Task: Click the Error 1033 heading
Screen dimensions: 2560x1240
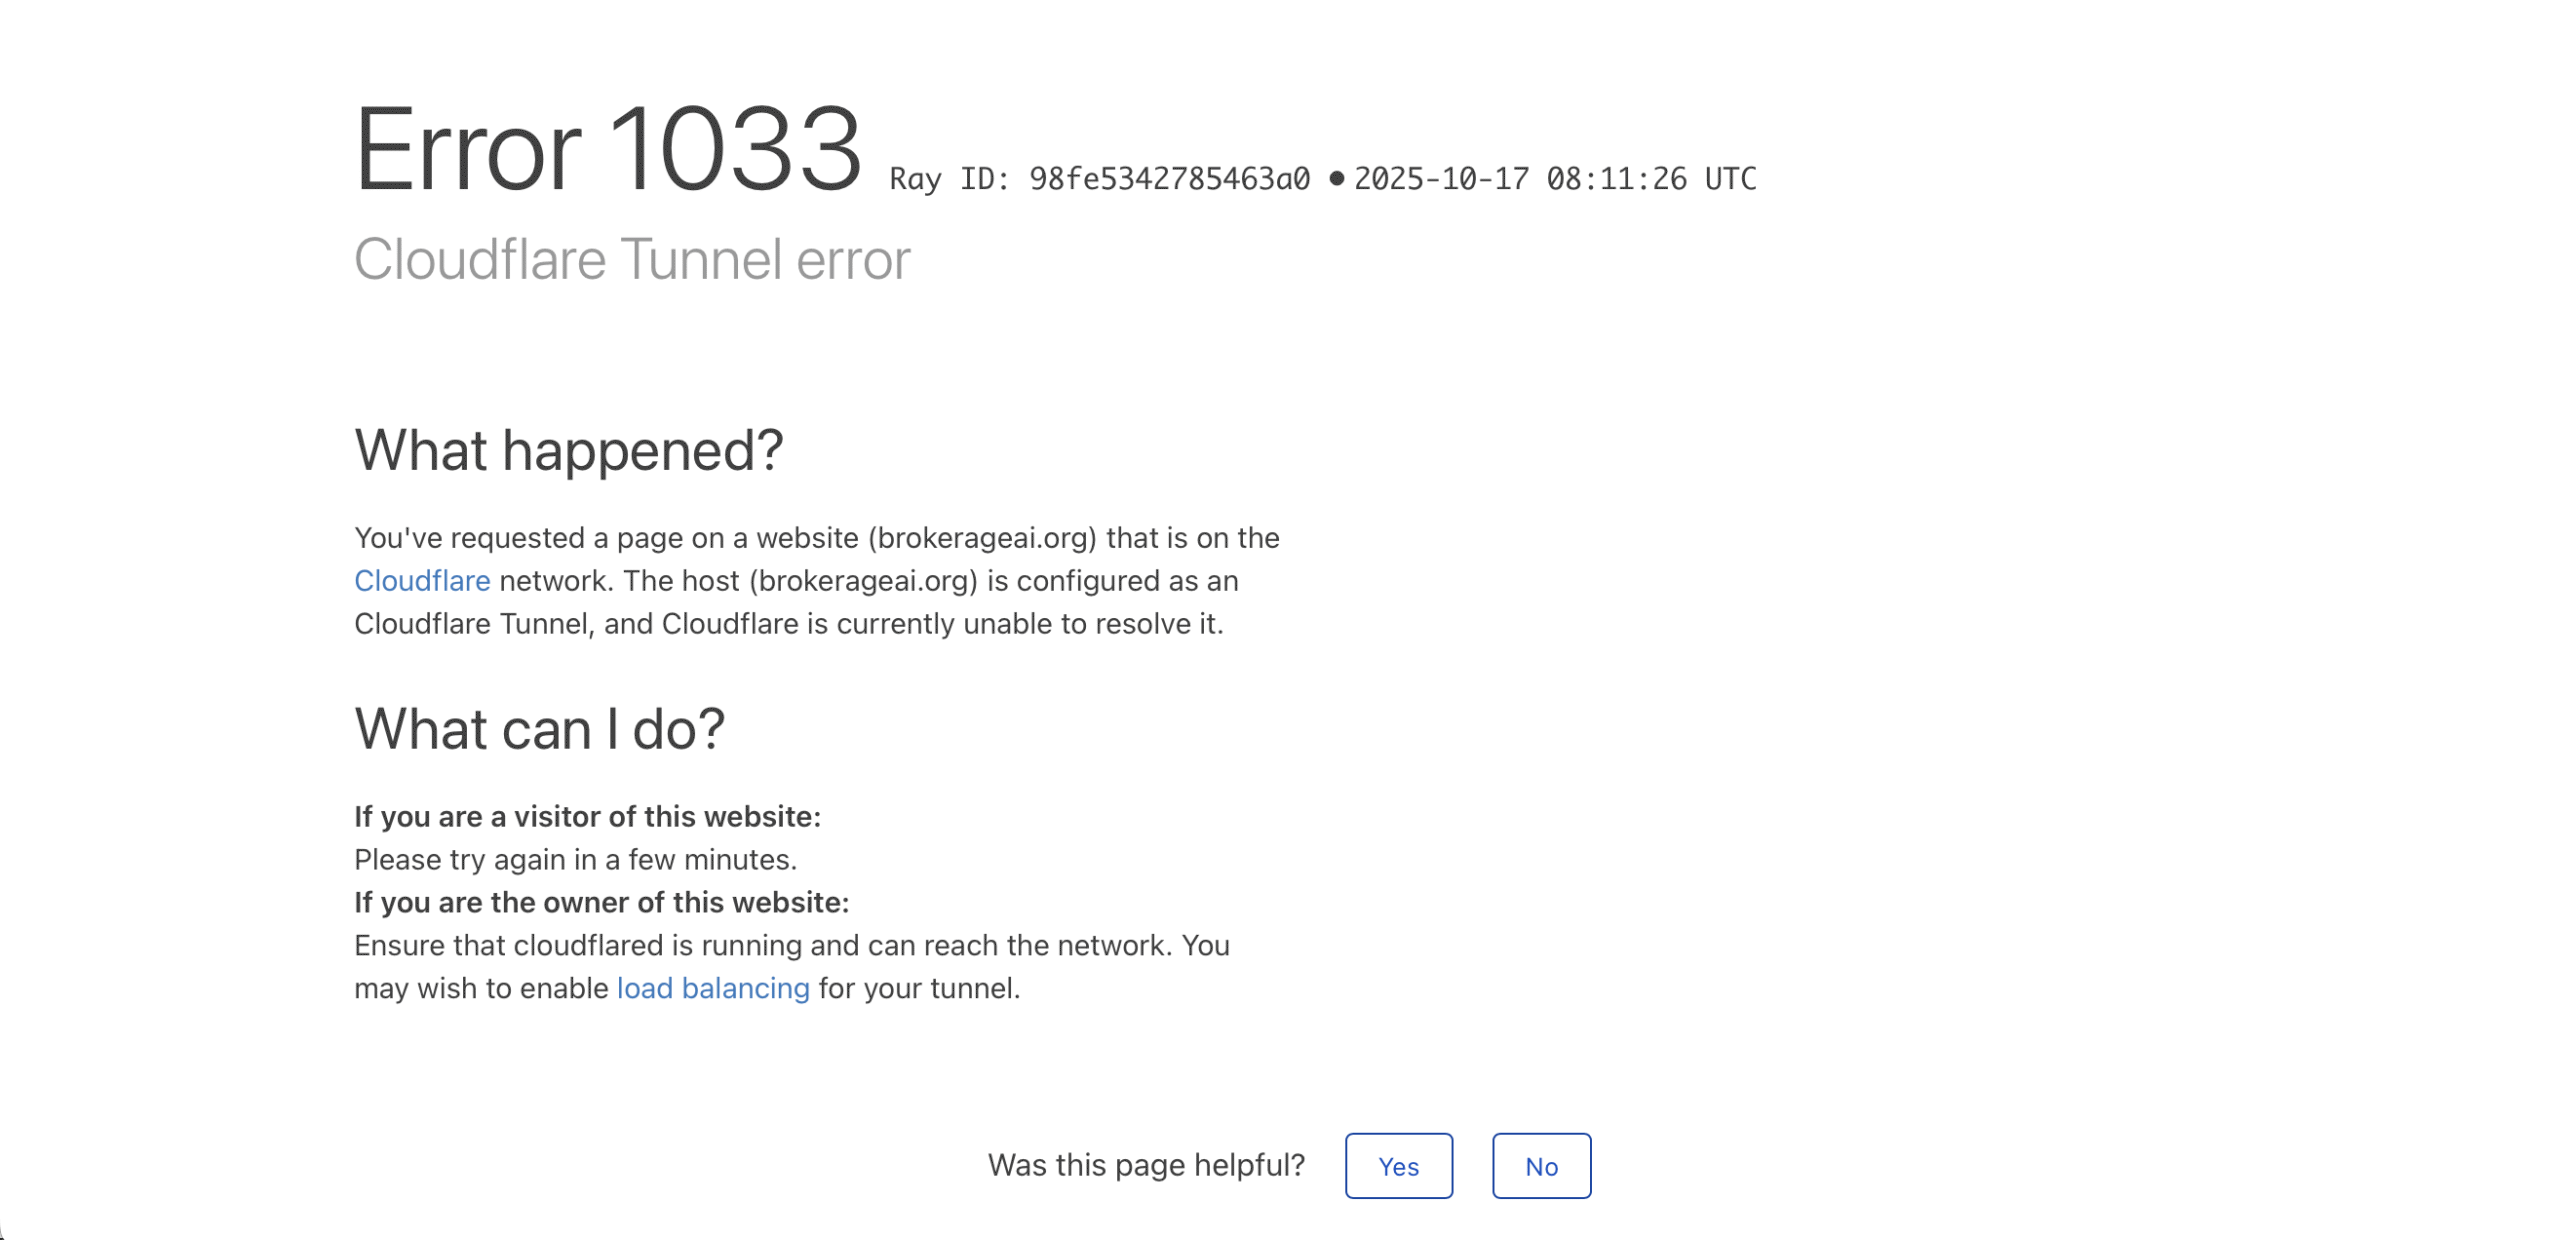Action: (607, 150)
